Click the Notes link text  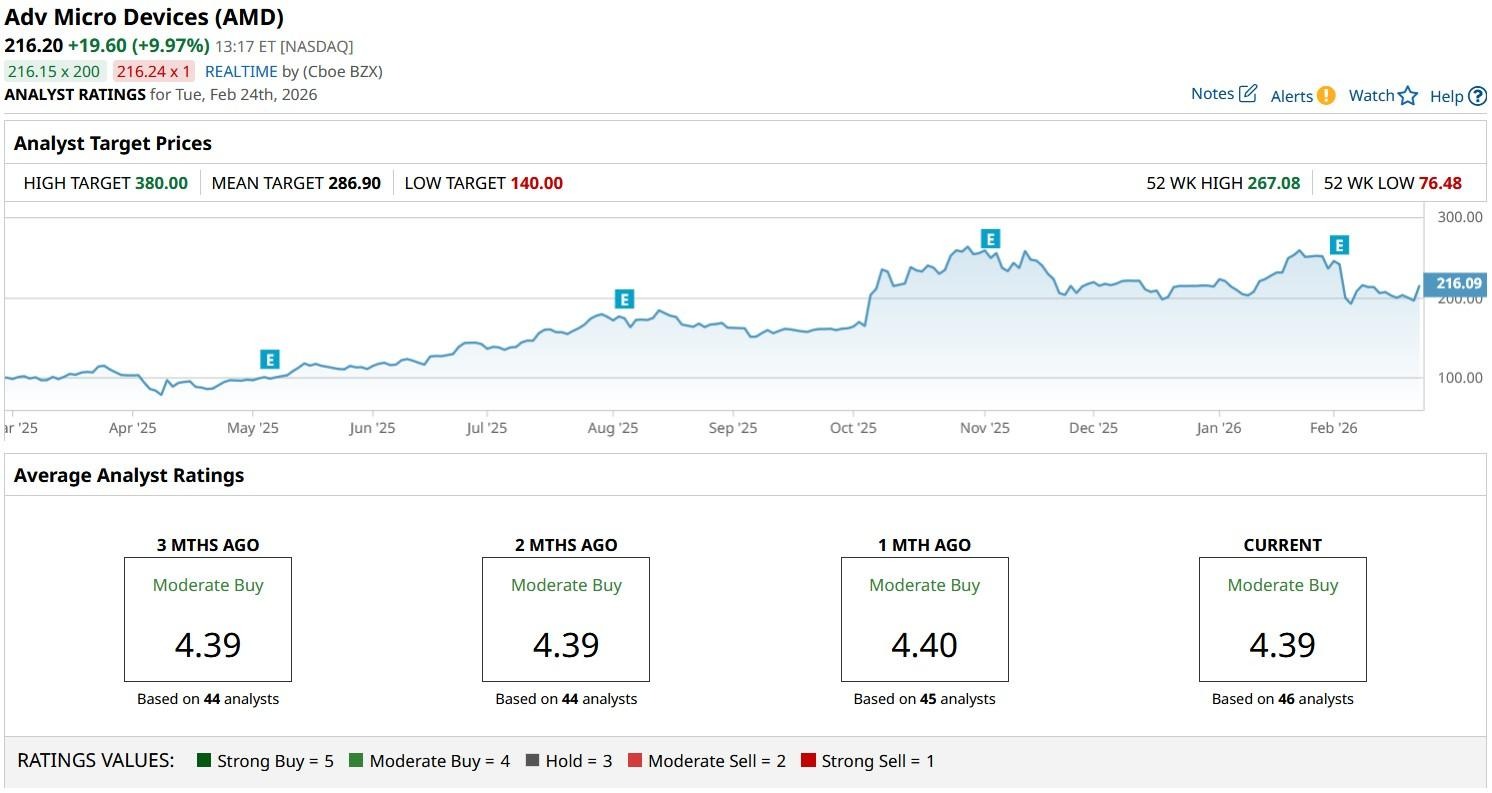click(1212, 94)
